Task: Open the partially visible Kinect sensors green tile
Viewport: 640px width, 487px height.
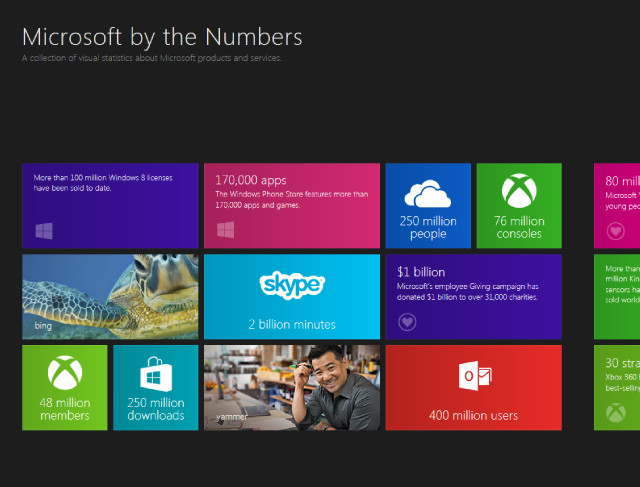Action: coord(617,297)
